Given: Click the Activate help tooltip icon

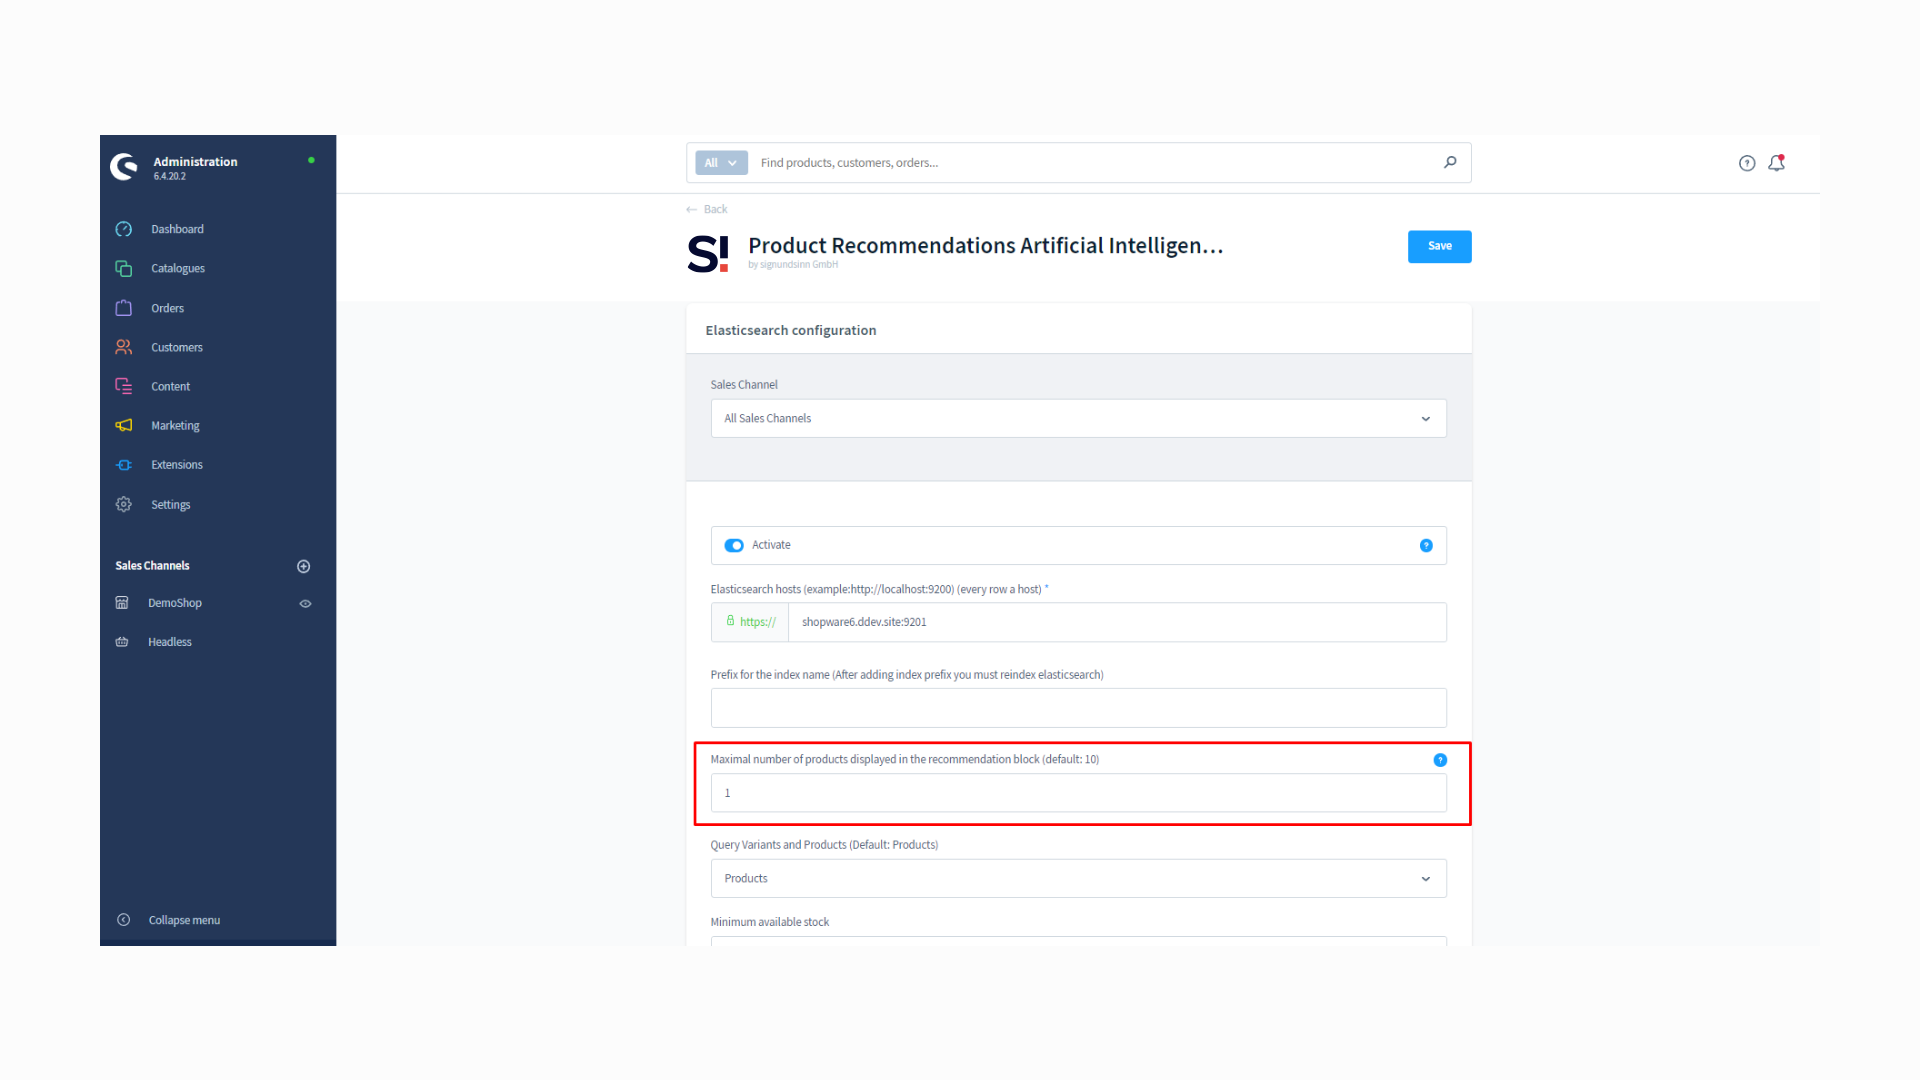Looking at the screenshot, I should pyautogui.click(x=1426, y=545).
